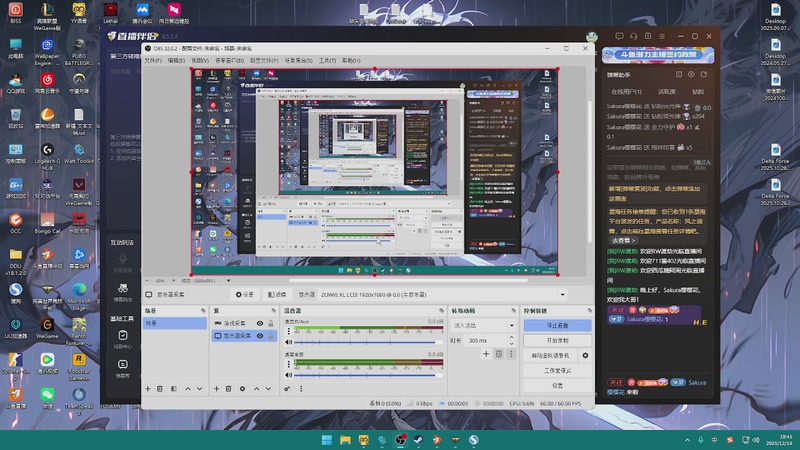Screen dimensions: 800x450
Task: Remove selected source with sources trash icon
Action: tap(229, 389)
